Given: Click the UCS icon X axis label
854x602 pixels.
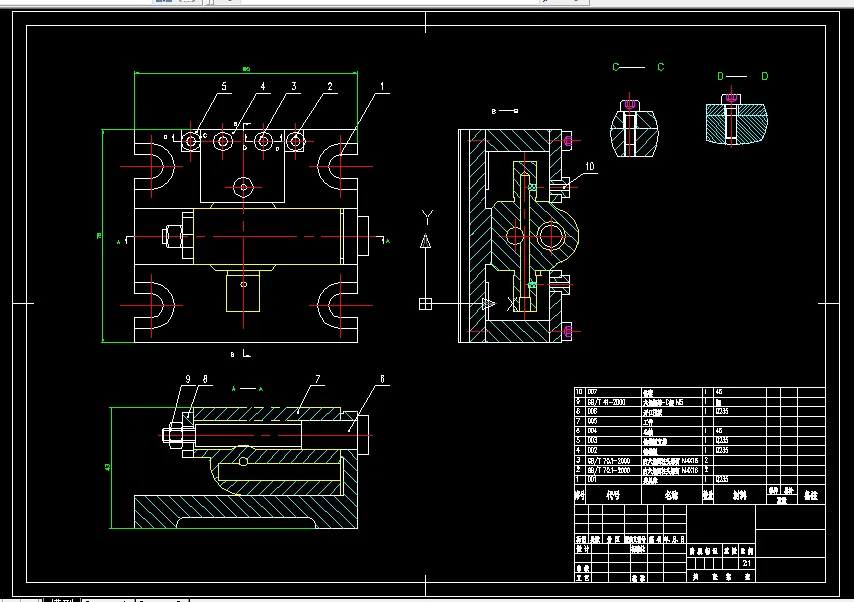Looking at the screenshot, I should tap(513, 304).
